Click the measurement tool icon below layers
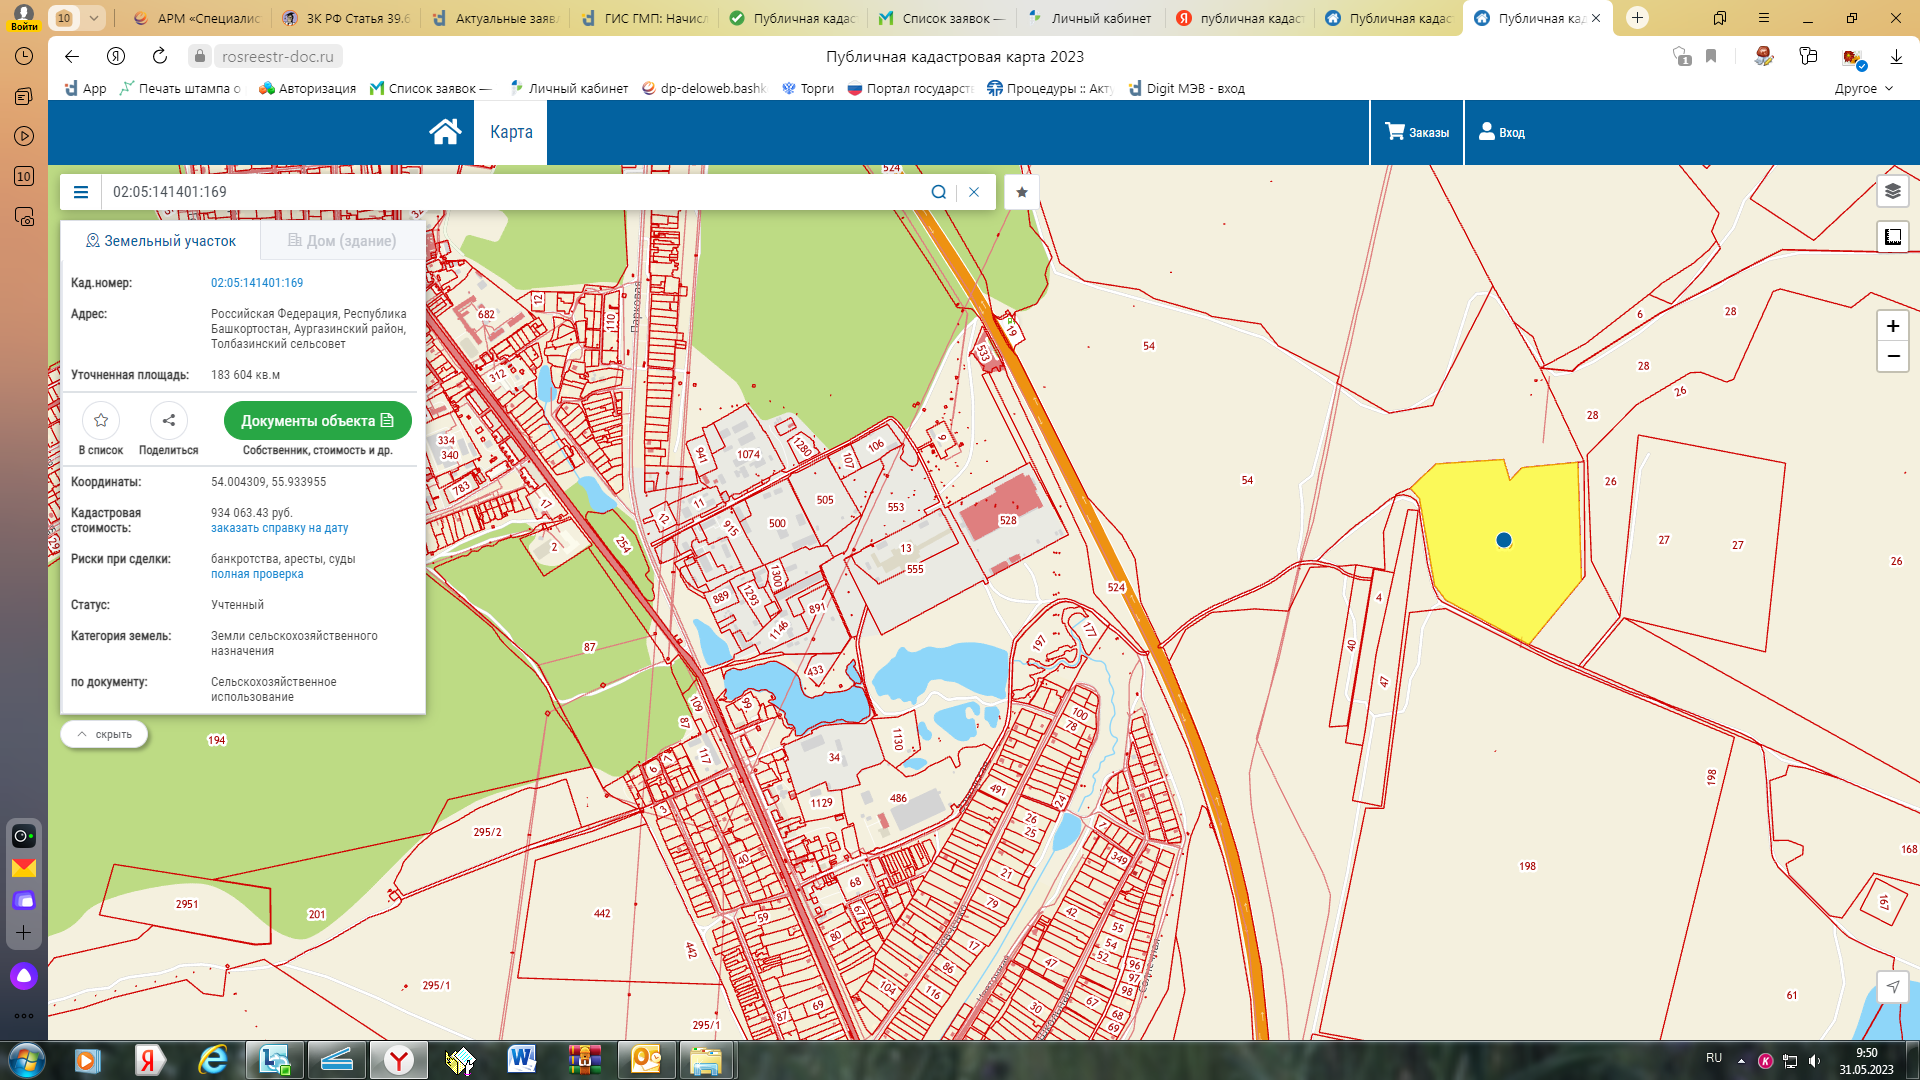Viewport: 1920px width, 1080px height. point(1892,237)
